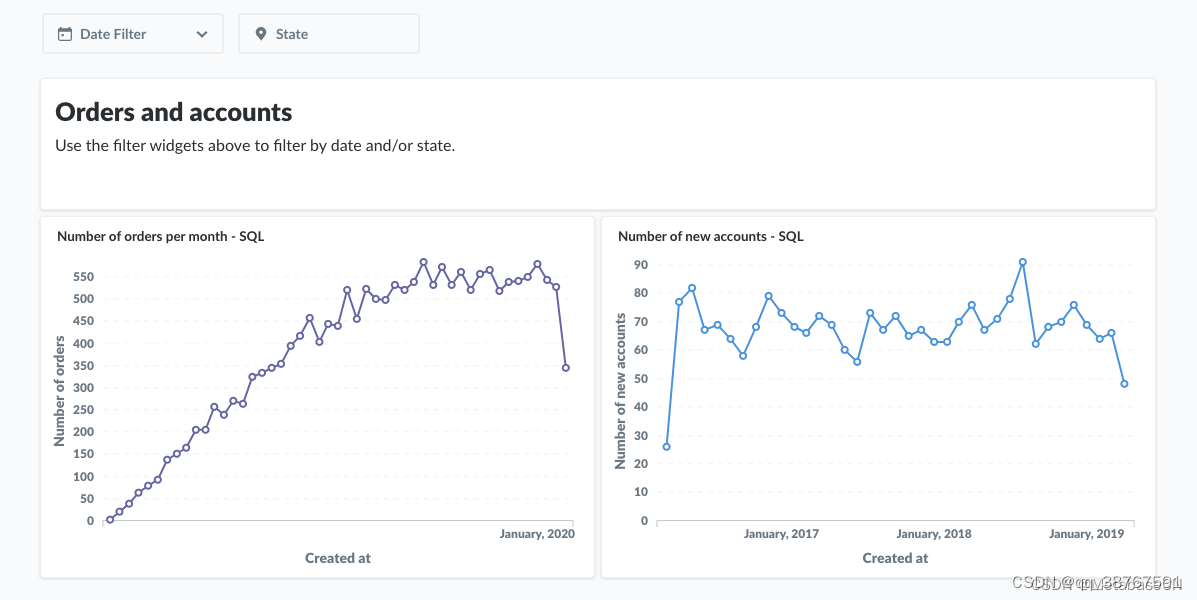This screenshot has width=1197, height=600.
Task: Click the calendar icon in Date Filter
Action: pos(65,34)
